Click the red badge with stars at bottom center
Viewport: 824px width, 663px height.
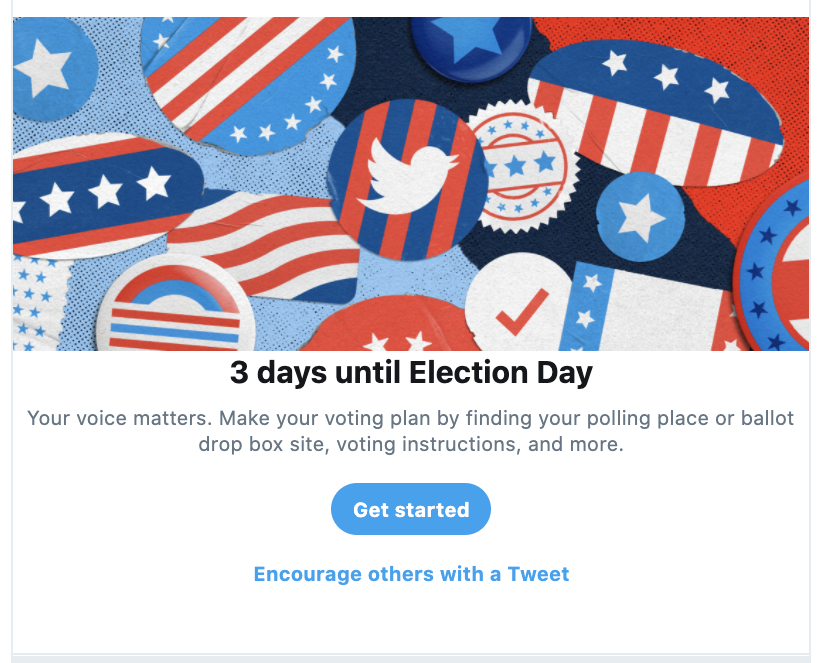click(x=393, y=325)
